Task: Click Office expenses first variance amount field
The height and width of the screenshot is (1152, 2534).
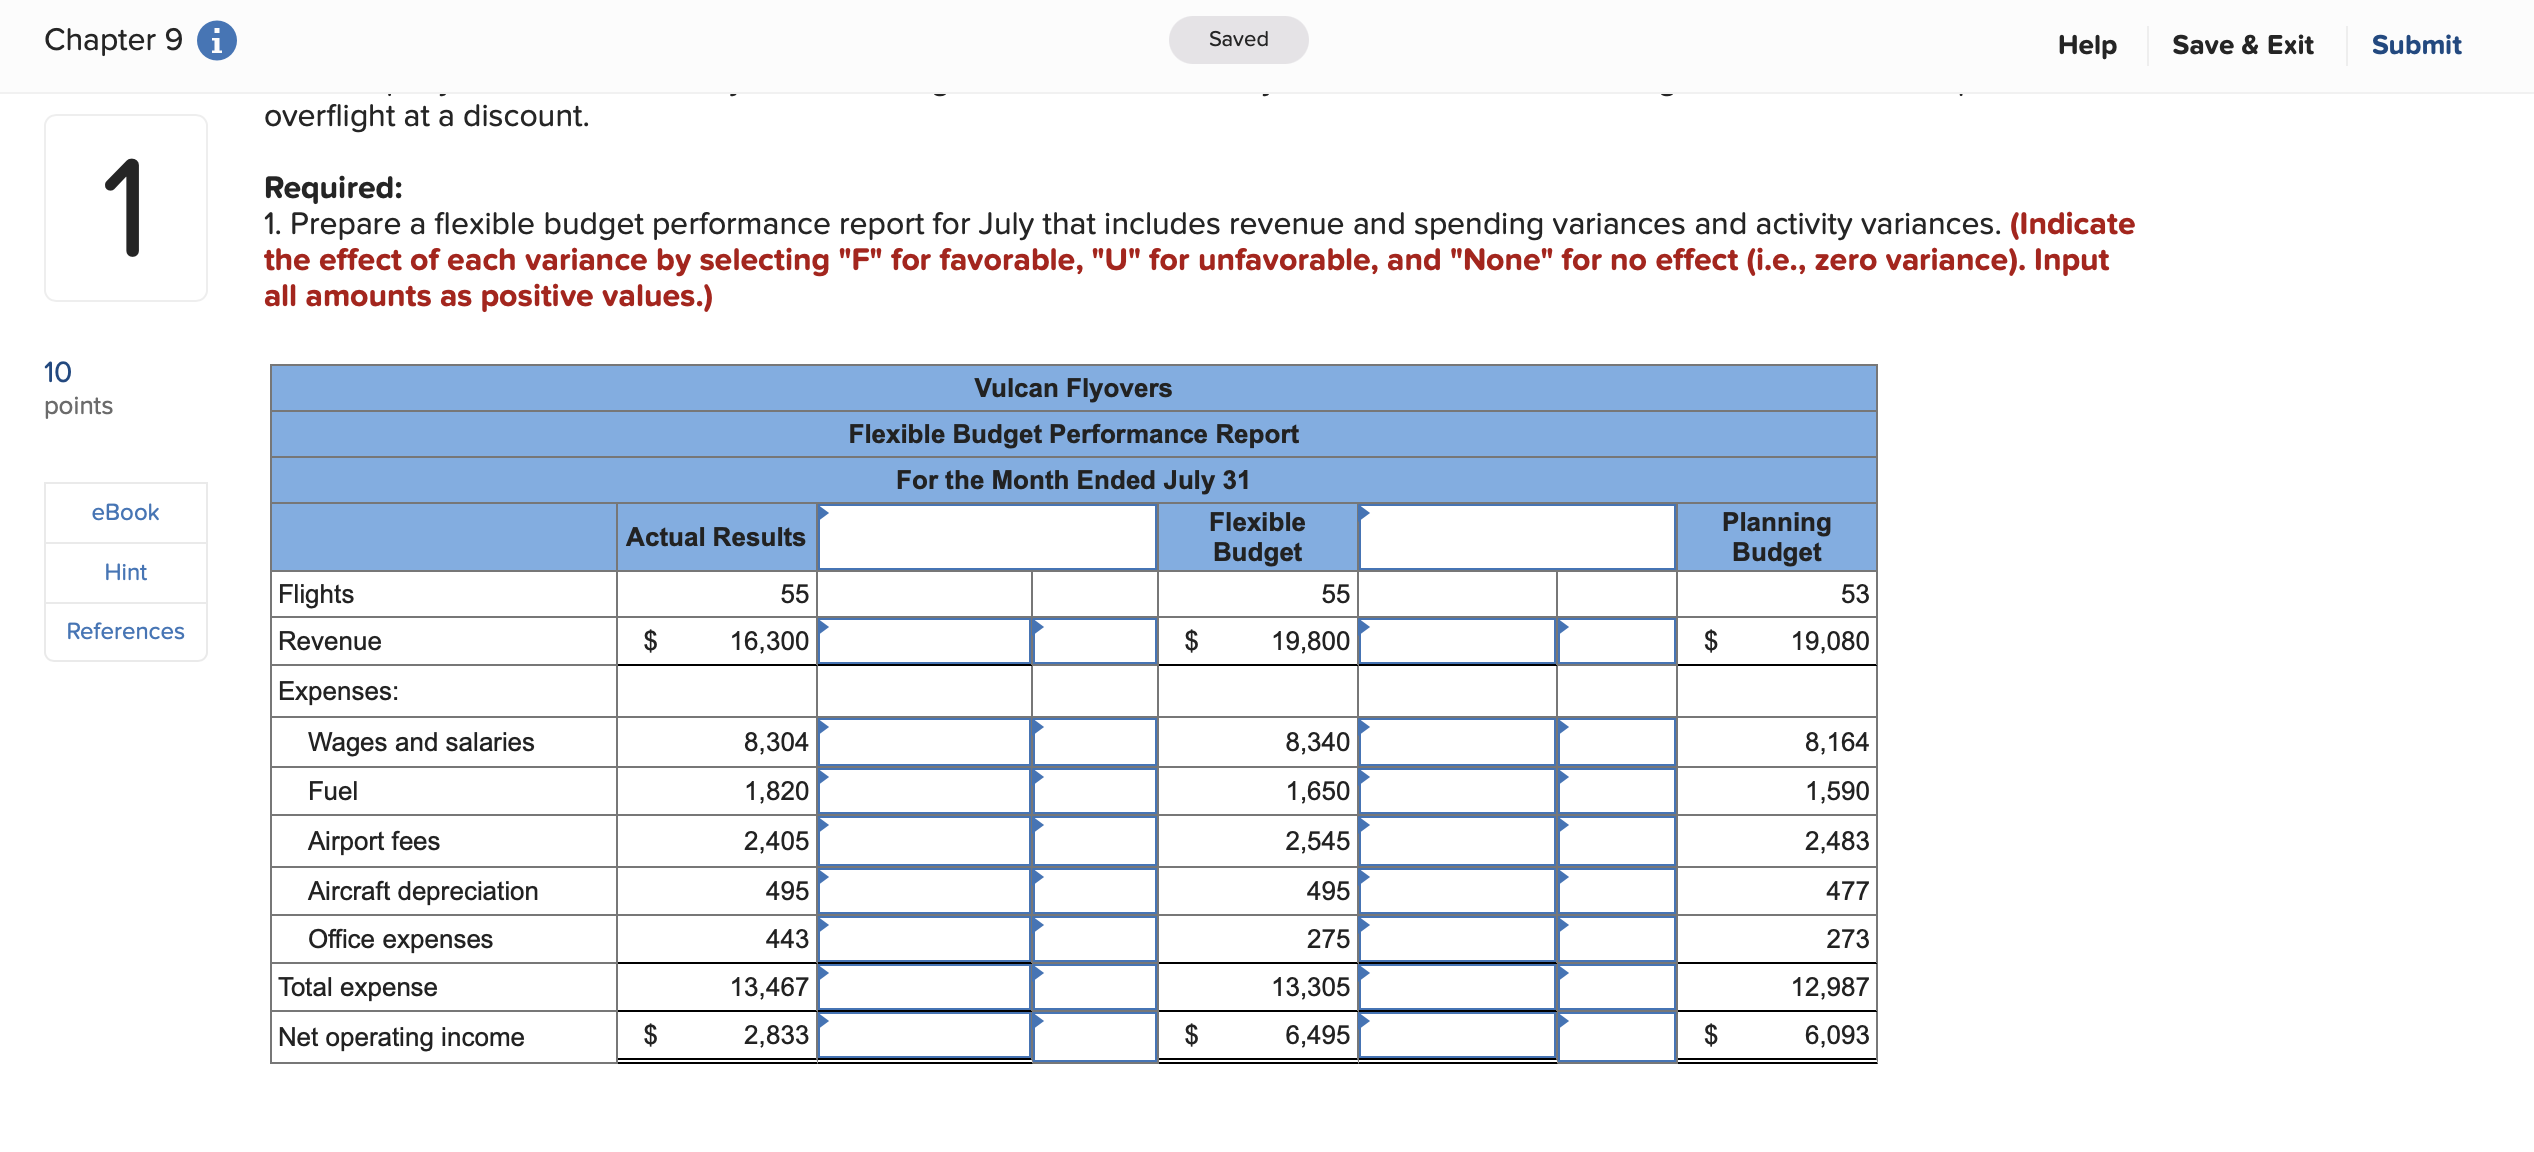Action: click(924, 939)
